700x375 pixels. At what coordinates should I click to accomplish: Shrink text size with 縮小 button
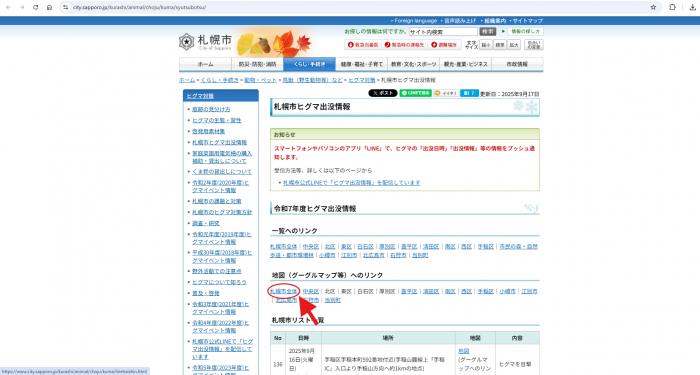(486, 45)
